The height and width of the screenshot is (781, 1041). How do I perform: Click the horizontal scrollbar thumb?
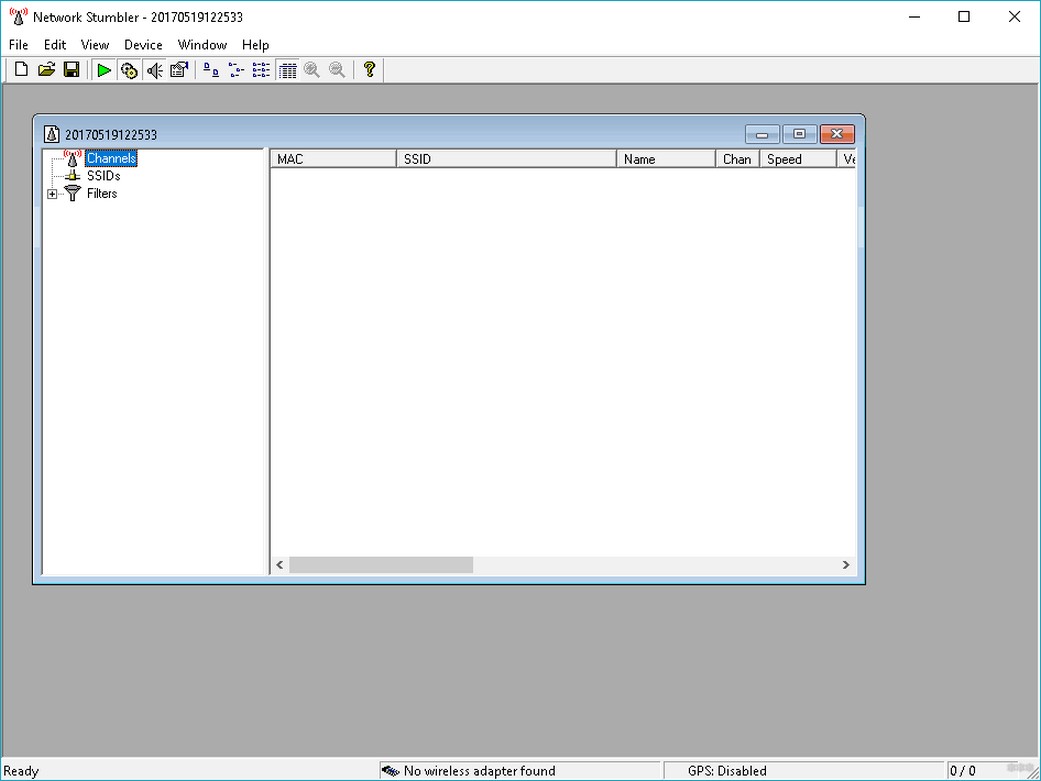[x=381, y=564]
